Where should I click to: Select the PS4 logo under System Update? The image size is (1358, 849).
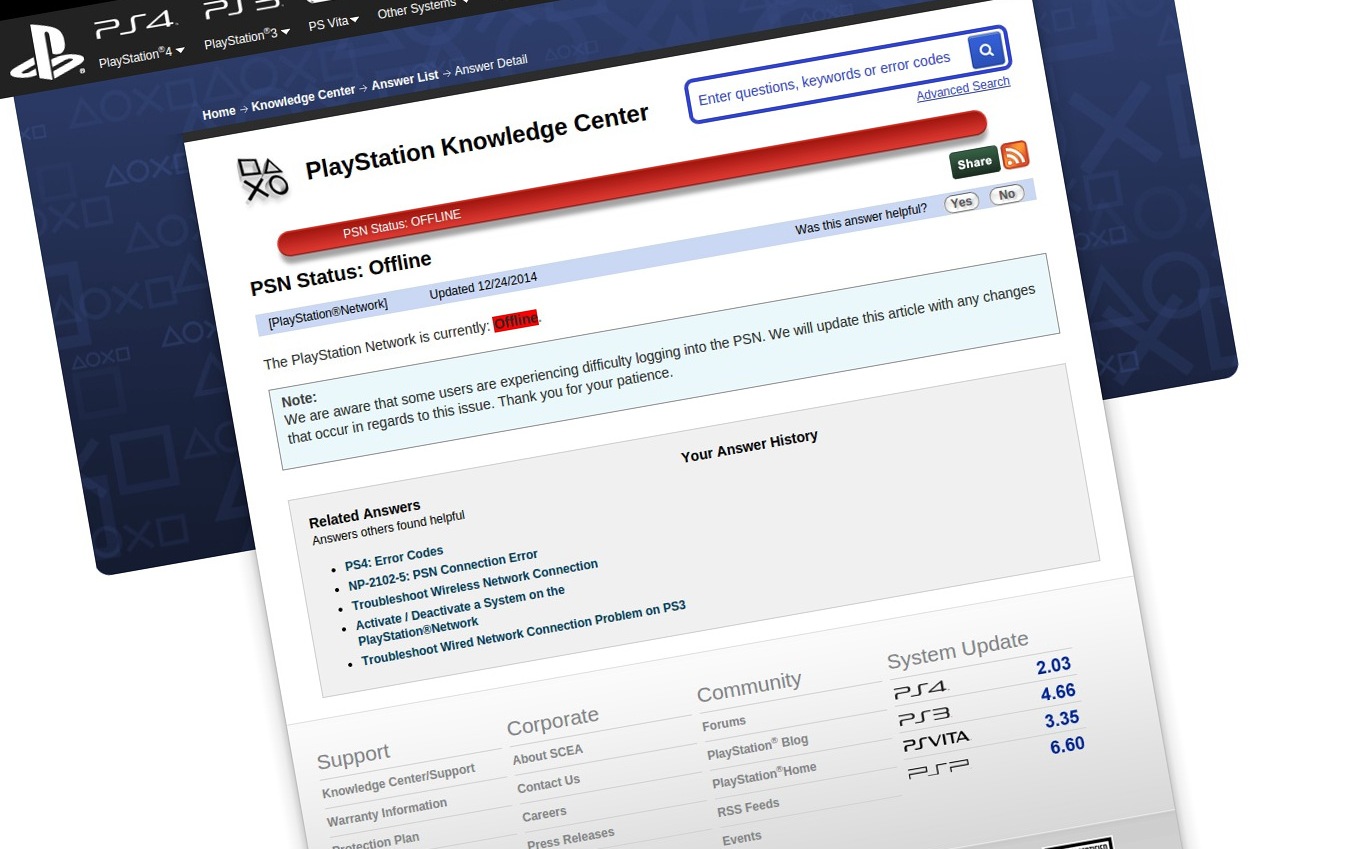[x=920, y=688]
